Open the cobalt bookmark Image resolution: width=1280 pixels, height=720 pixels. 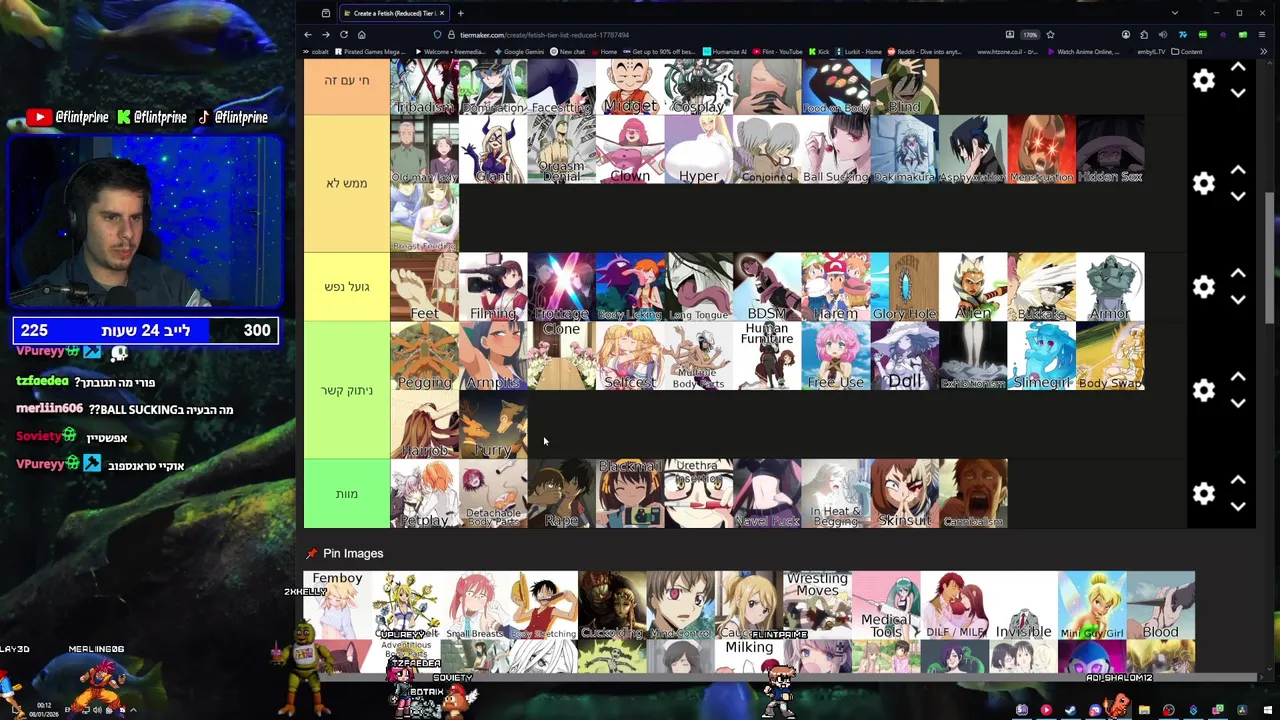click(x=316, y=52)
